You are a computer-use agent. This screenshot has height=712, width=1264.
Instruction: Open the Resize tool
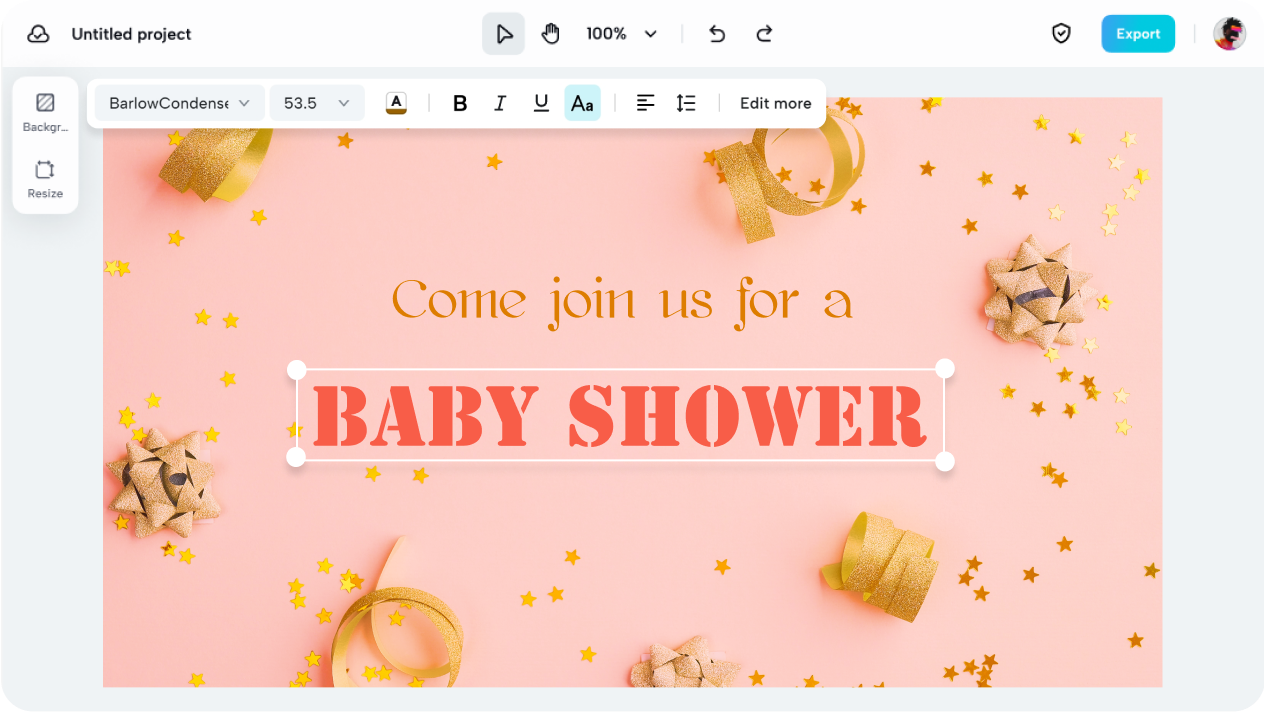pyautogui.click(x=45, y=179)
